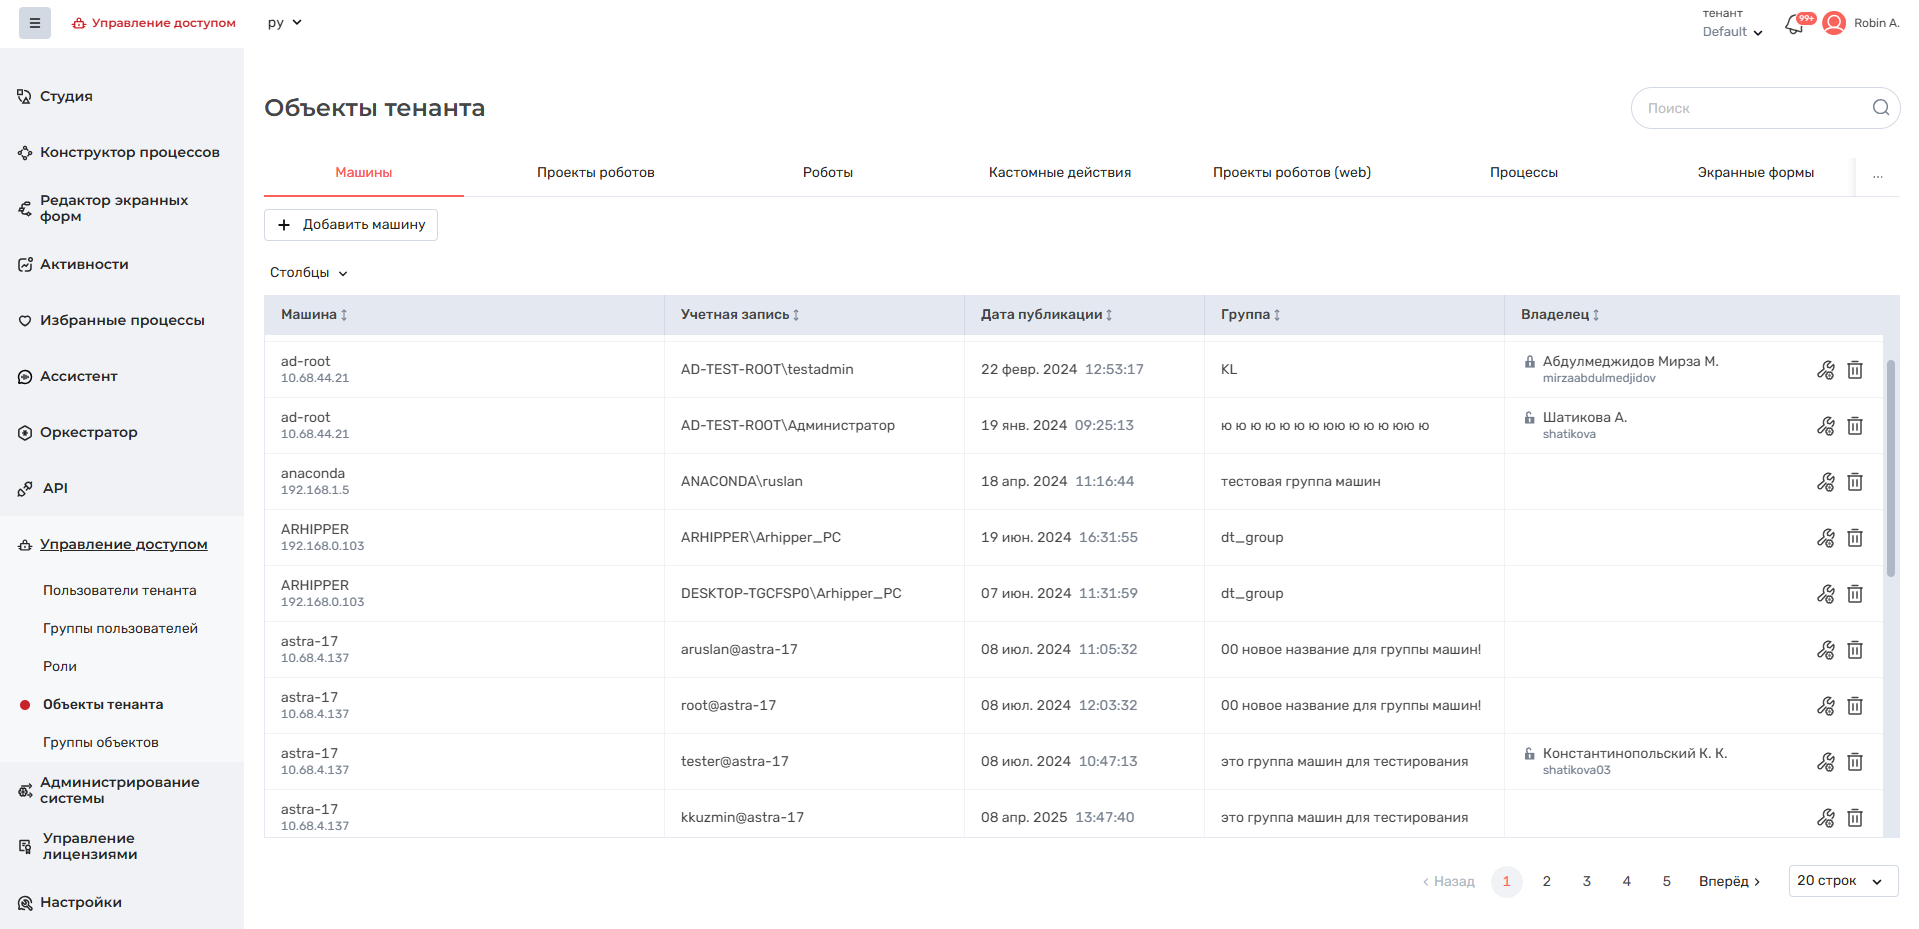Go to next page with Вперёд
The height and width of the screenshot is (929, 1919).
(1729, 881)
